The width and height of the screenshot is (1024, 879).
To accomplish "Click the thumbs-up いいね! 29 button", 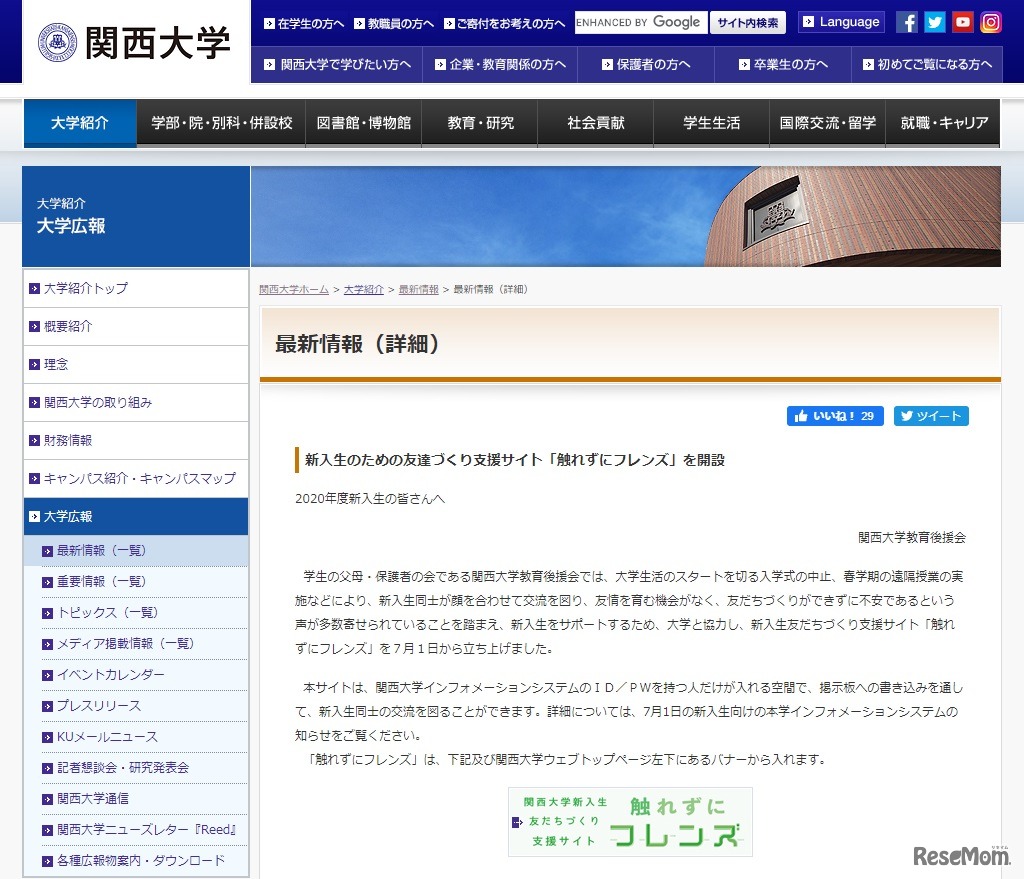I will point(834,416).
